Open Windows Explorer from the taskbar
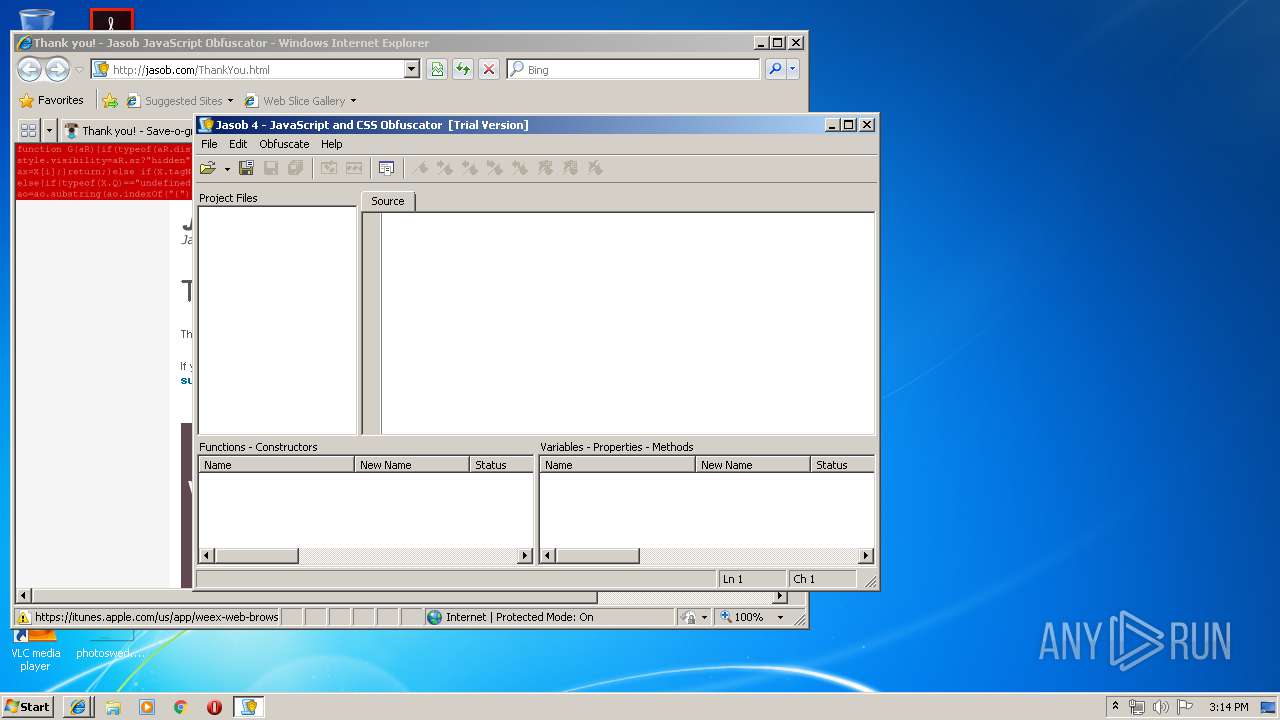Screen dimensions: 1280x720 click(x=113, y=706)
